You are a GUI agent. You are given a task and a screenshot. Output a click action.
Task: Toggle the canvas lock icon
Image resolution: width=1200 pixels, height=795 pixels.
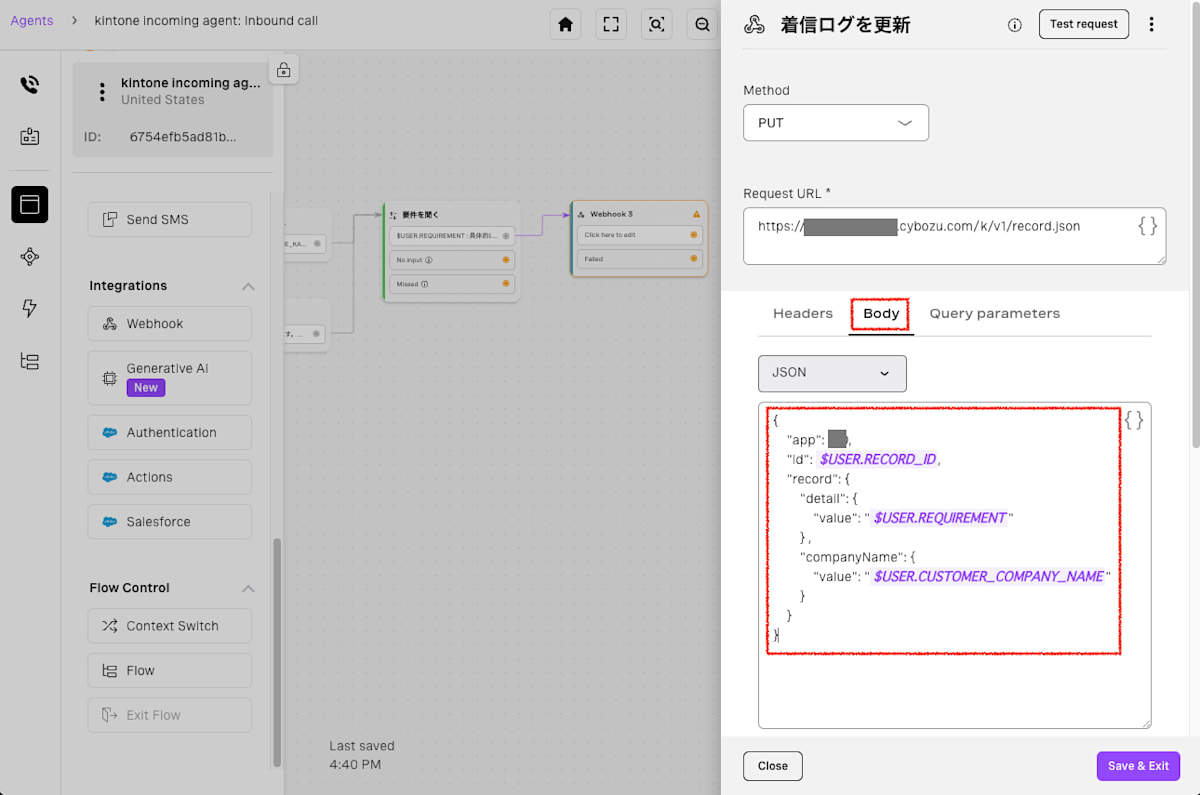click(x=284, y=70)
